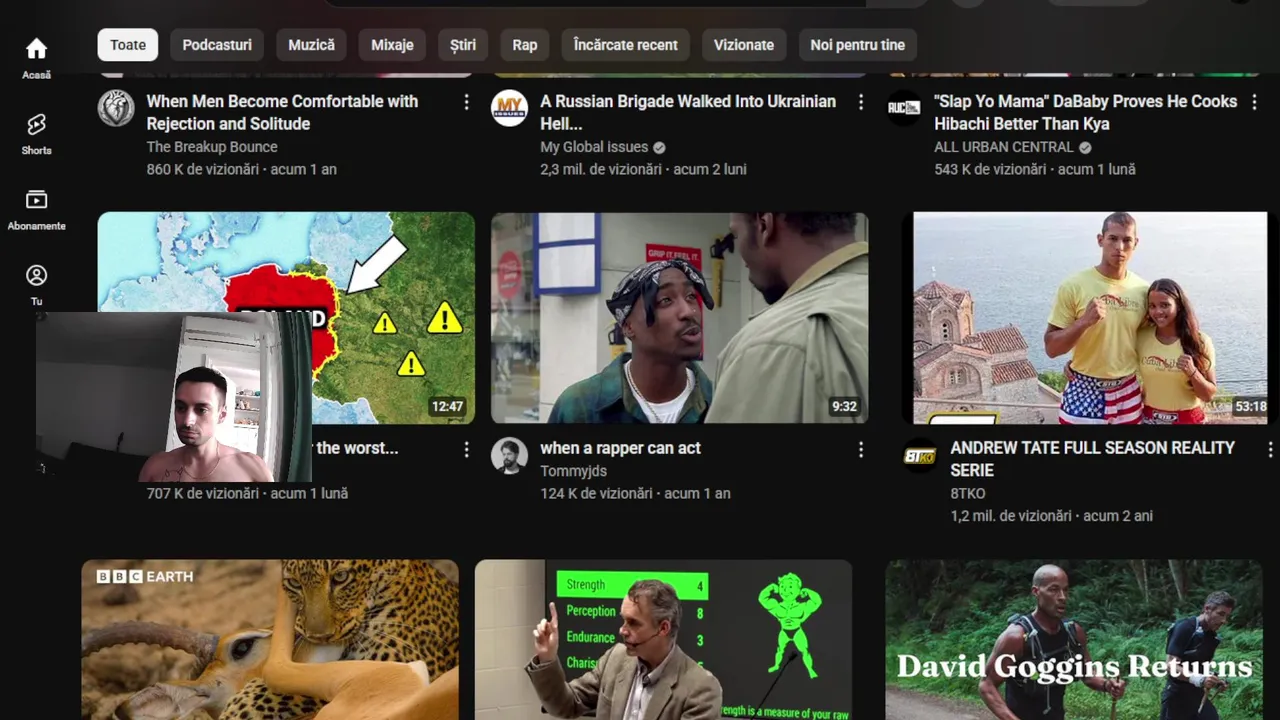The width and height of the screenshot is (1280, 720).
Task: Open Abonamente subscriptions in sidebar
Action: pyautogui.click(x=36, y=210)
